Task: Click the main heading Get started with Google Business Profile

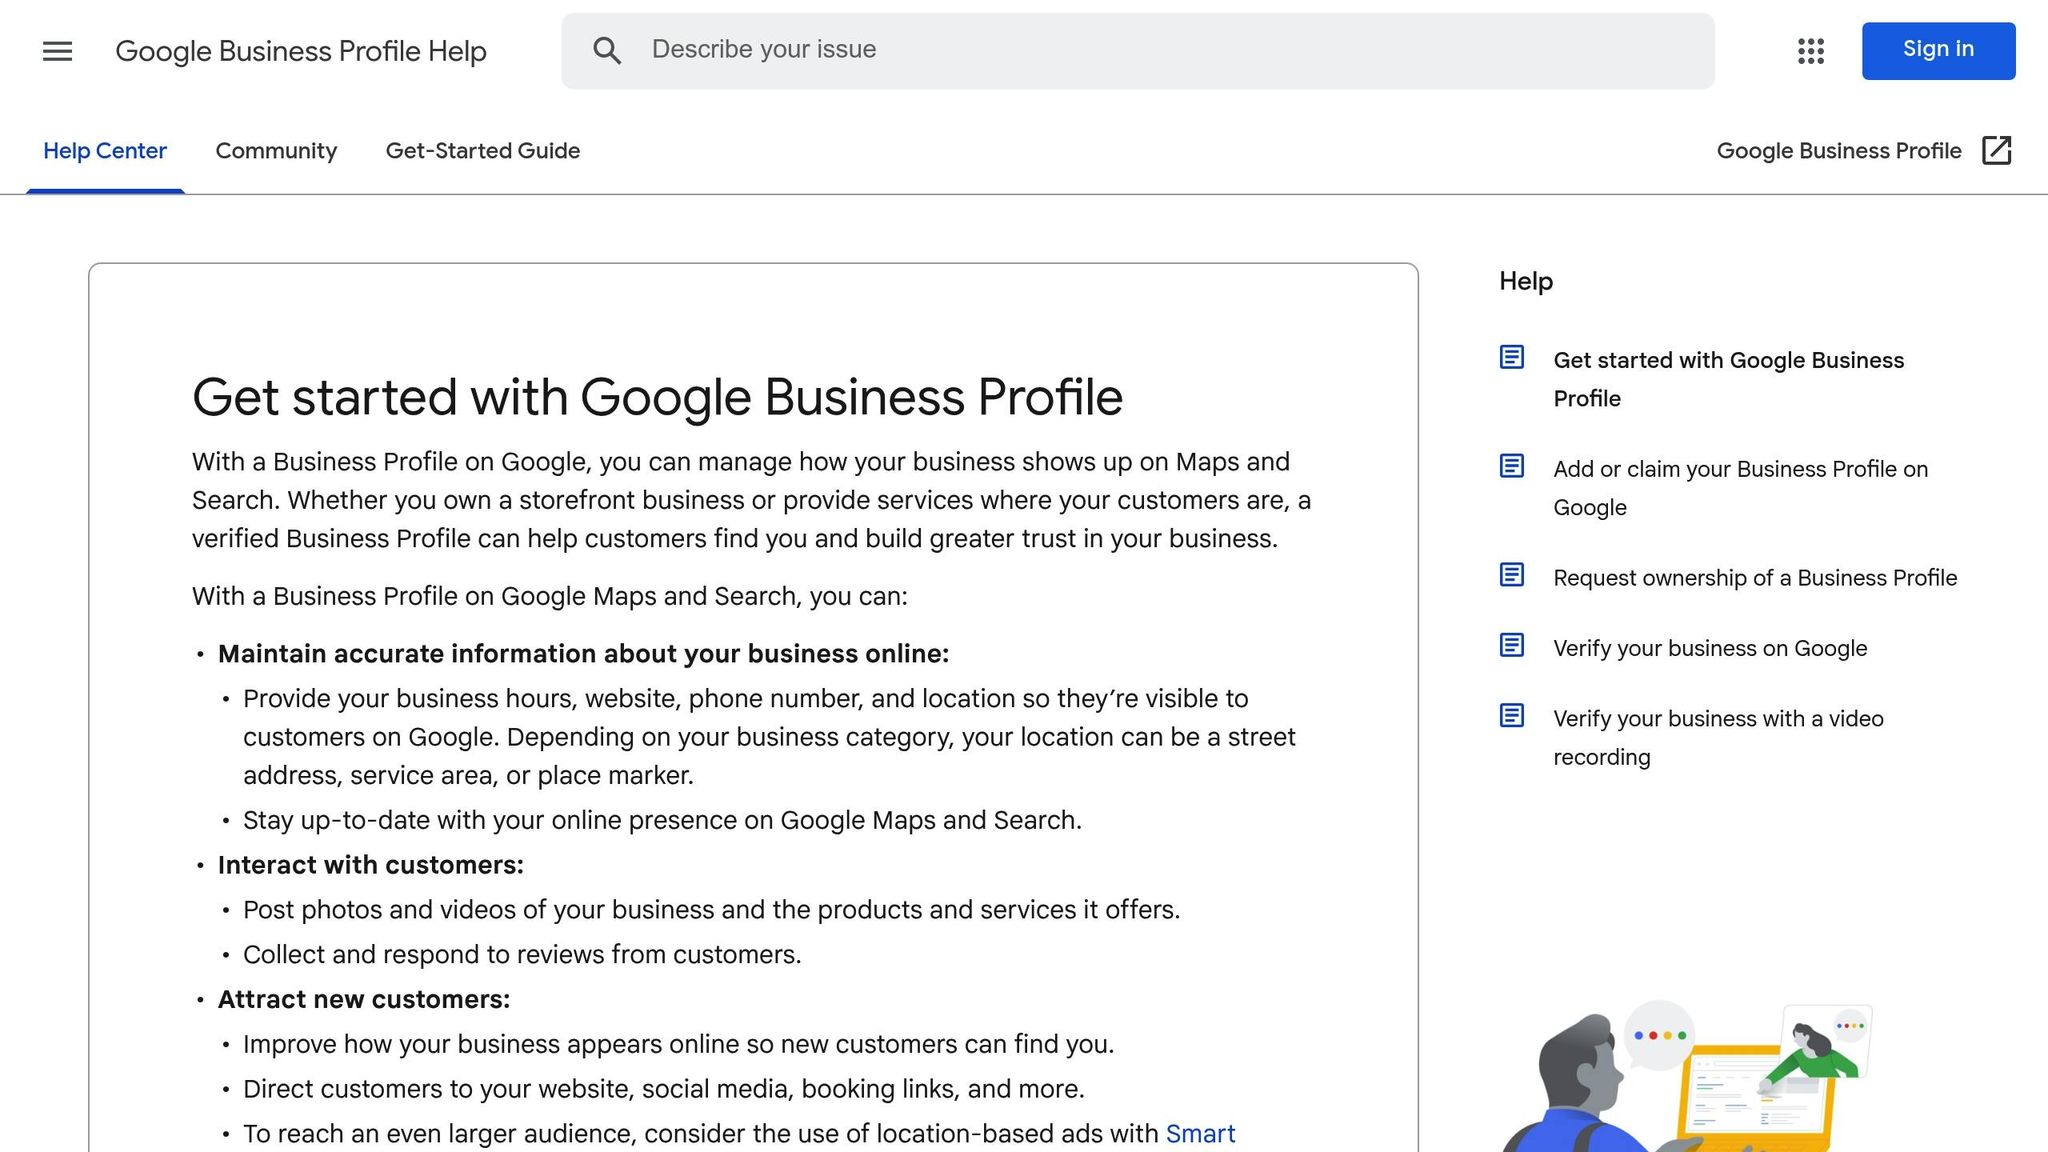Action: (x=657, y=397)
